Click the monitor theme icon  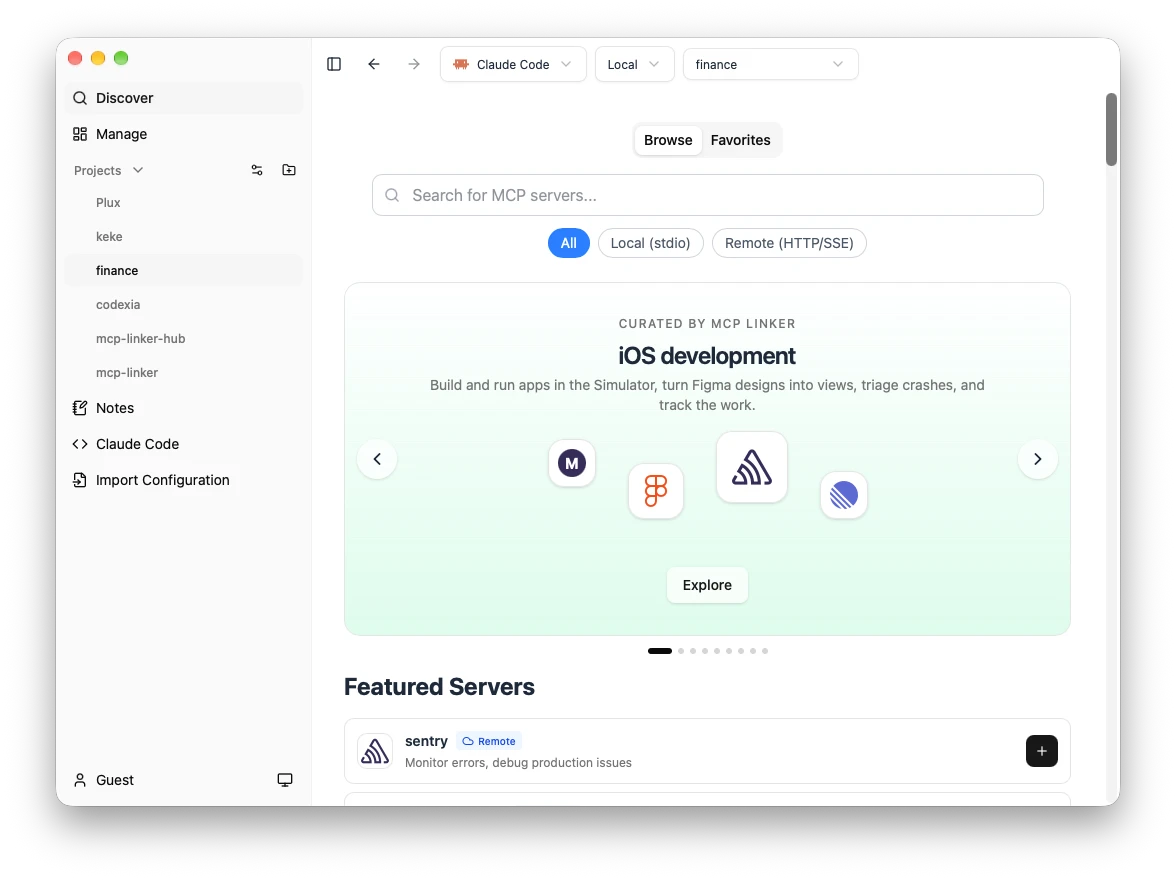(285, 780)
